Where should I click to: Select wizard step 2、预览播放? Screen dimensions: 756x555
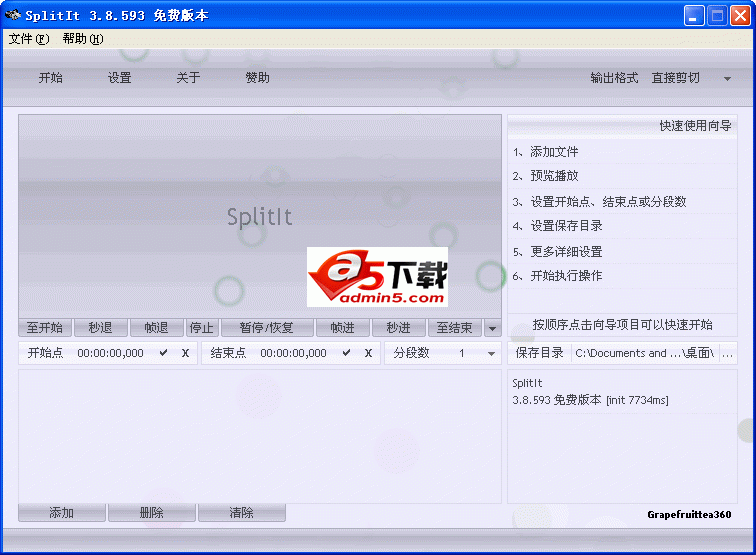click(622, 176)
